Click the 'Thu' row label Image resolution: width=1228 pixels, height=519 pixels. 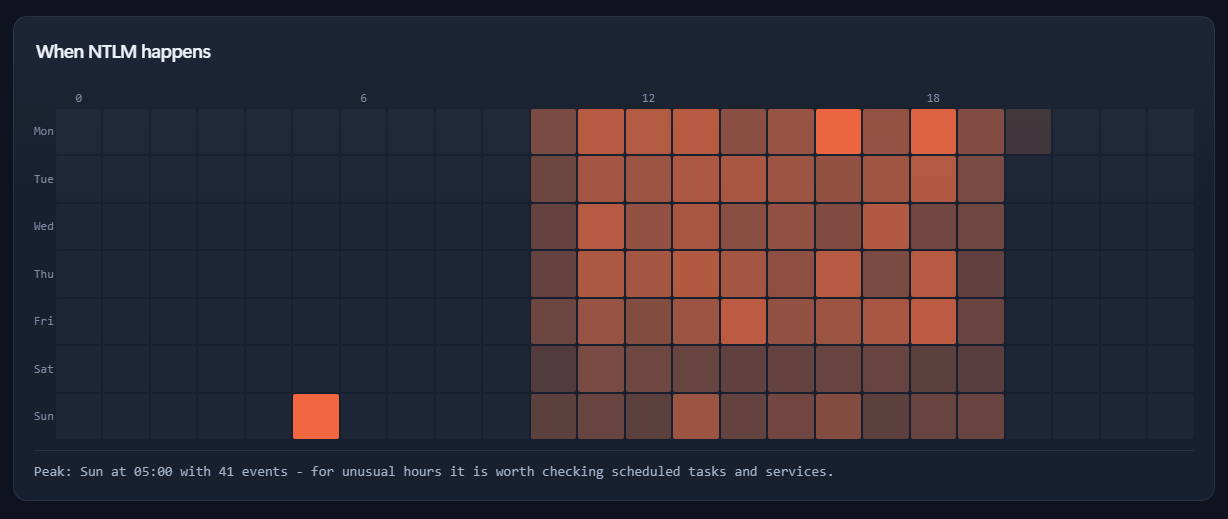pyautogui.click(x=44, y=274)
